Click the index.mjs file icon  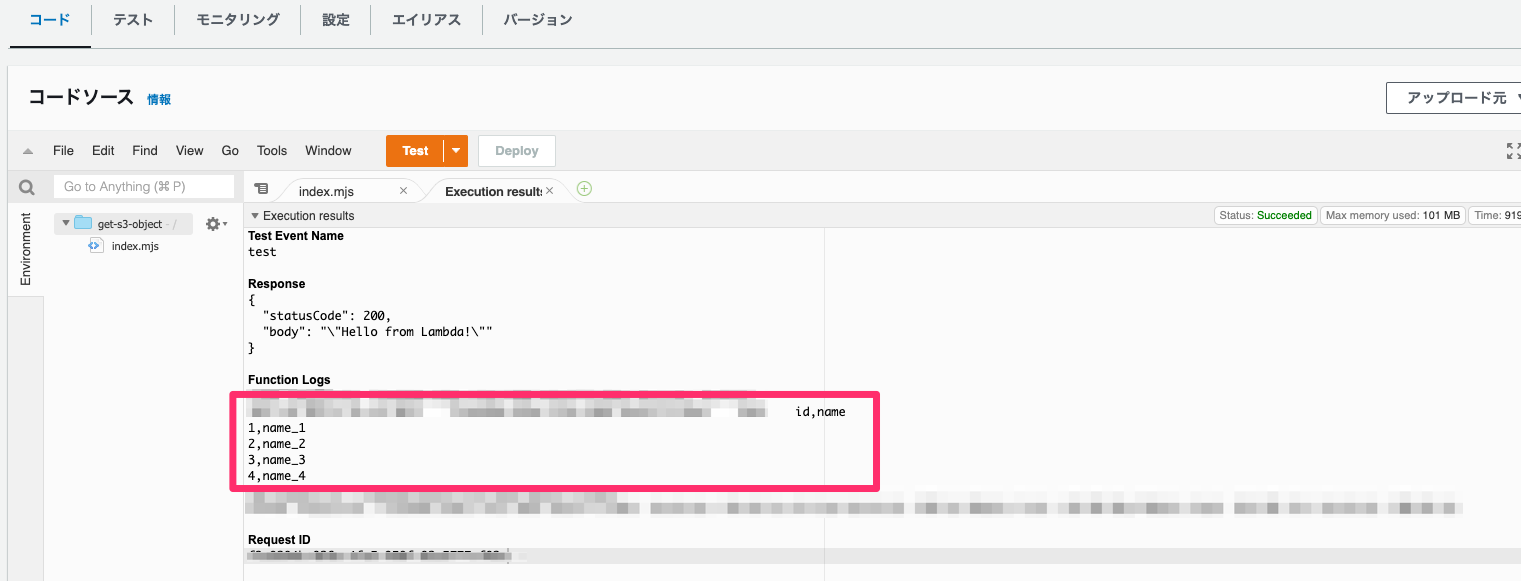pyautogui.click(x=96, y=246)
